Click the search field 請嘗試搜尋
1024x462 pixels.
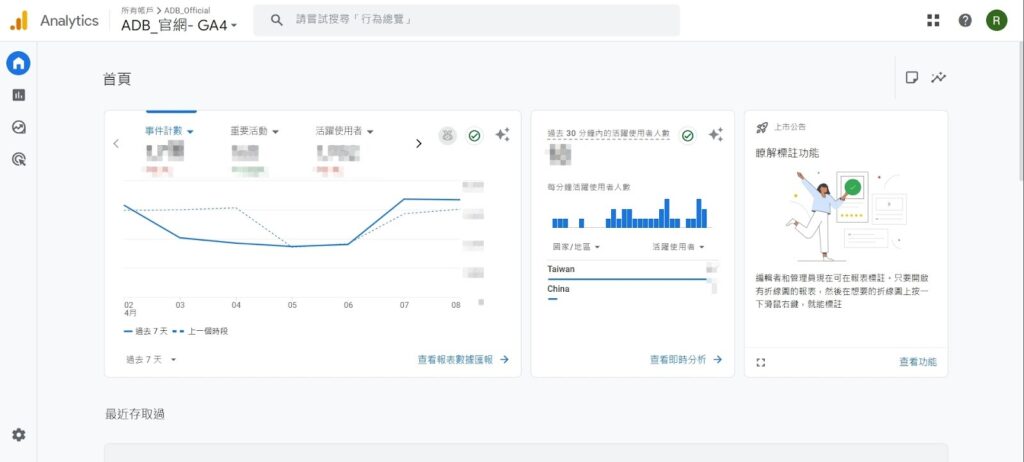466,20
